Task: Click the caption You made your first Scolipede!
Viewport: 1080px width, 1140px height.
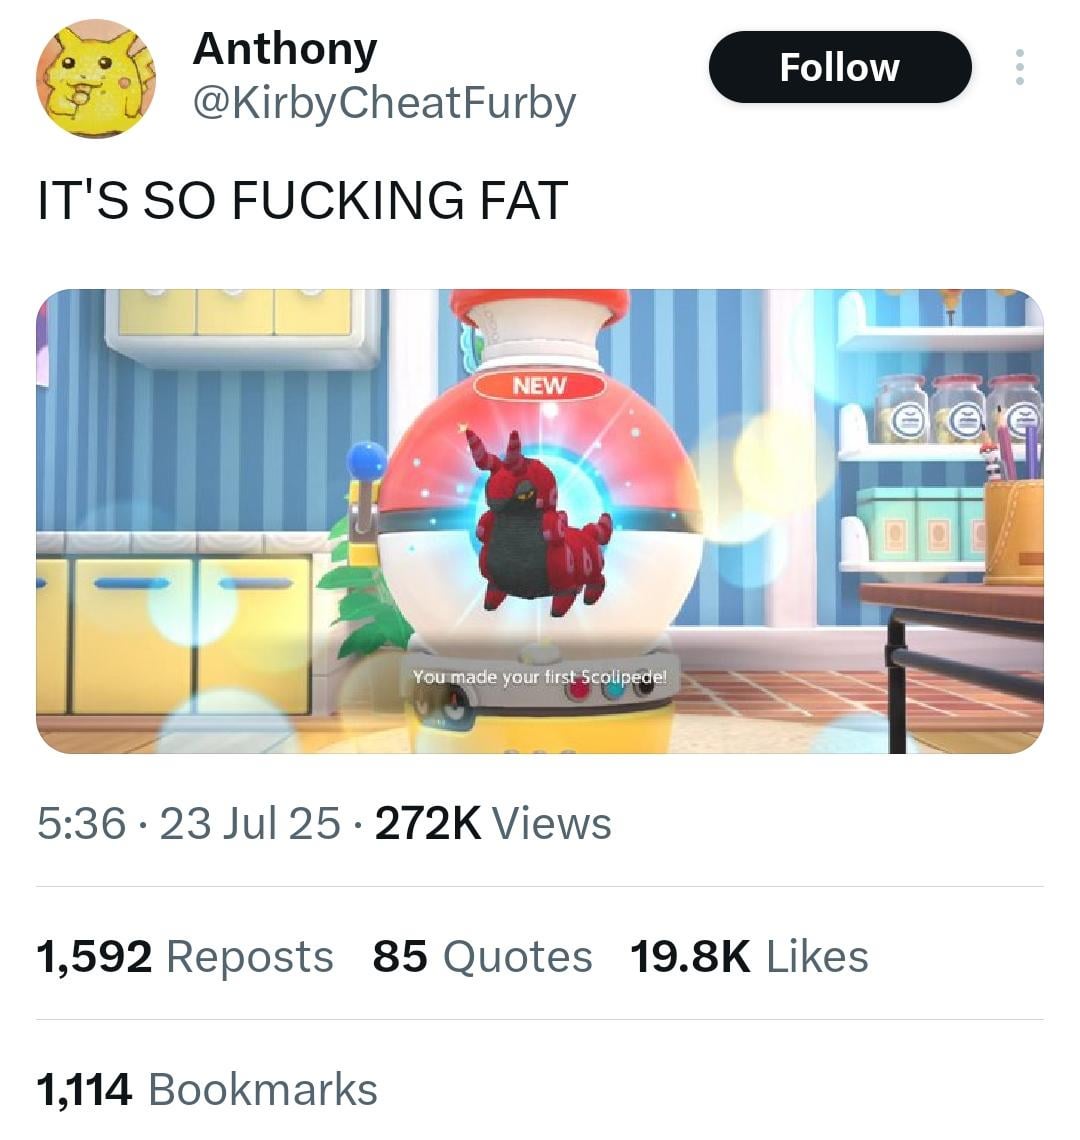Action: [x=539, y=677]
